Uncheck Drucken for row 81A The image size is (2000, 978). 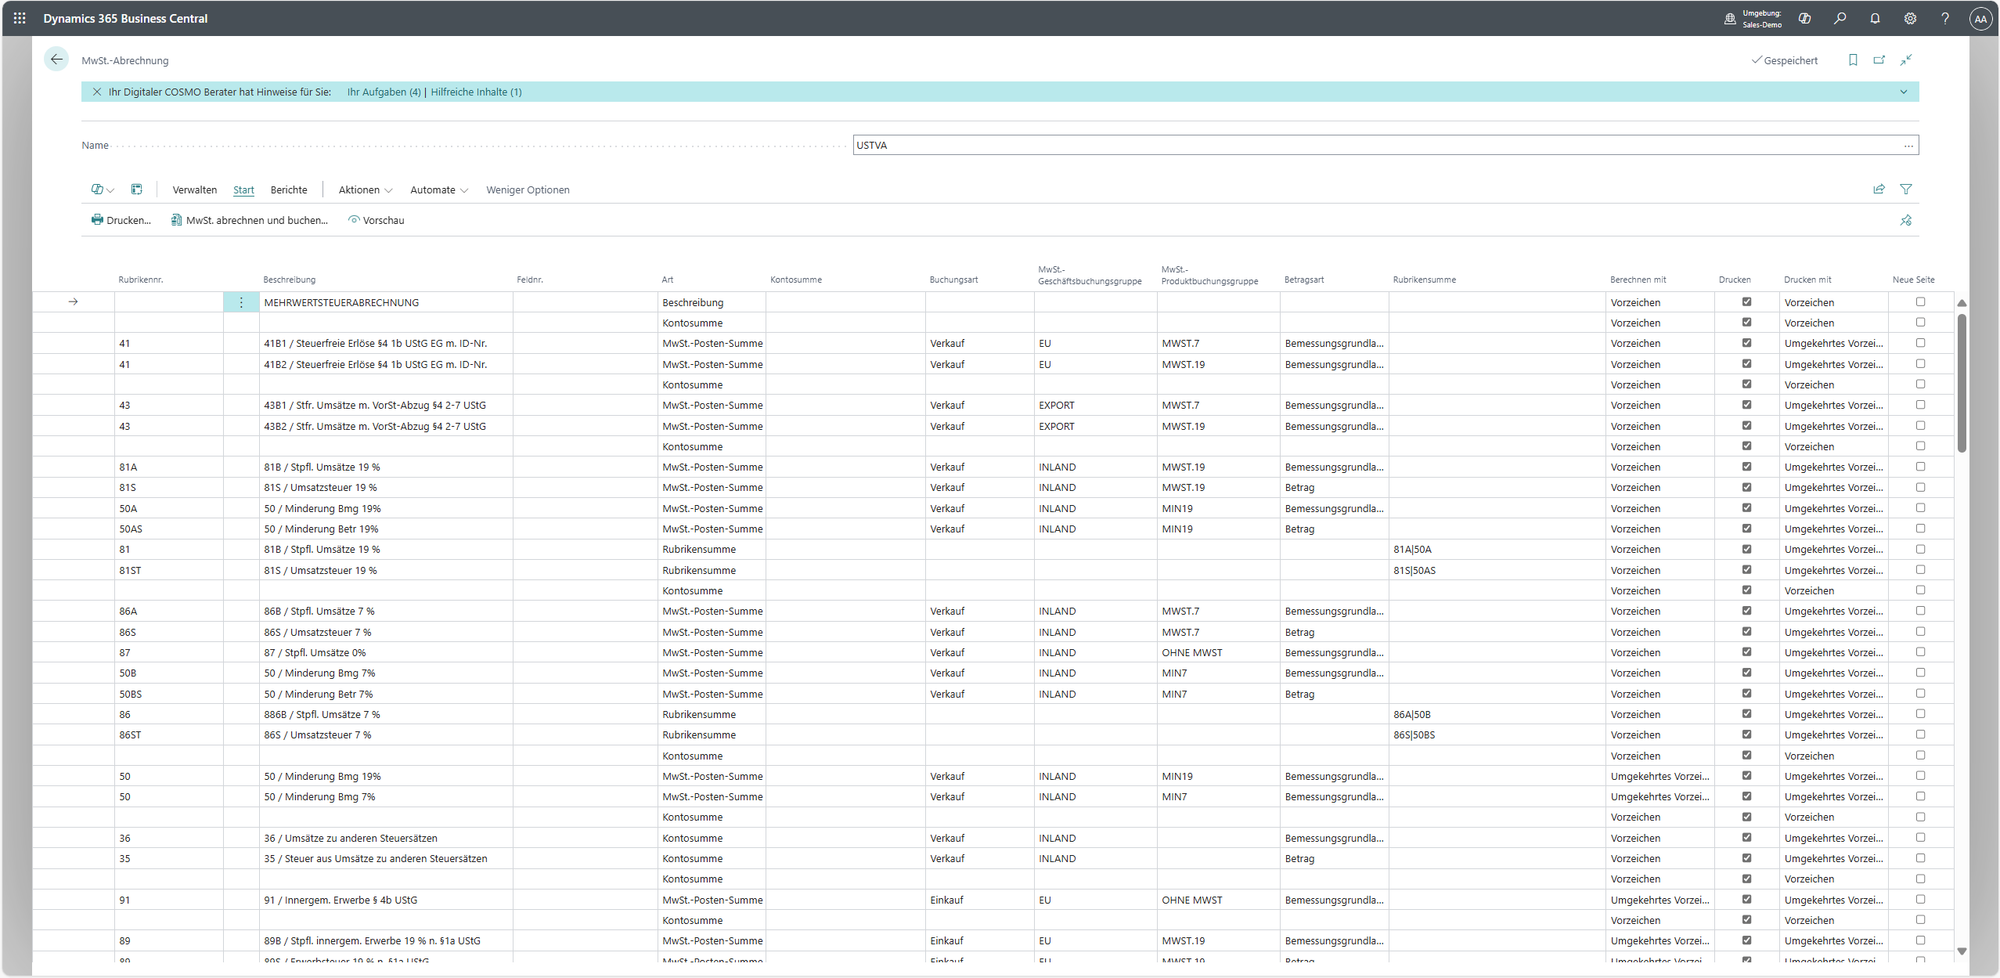coord(1747,467)
